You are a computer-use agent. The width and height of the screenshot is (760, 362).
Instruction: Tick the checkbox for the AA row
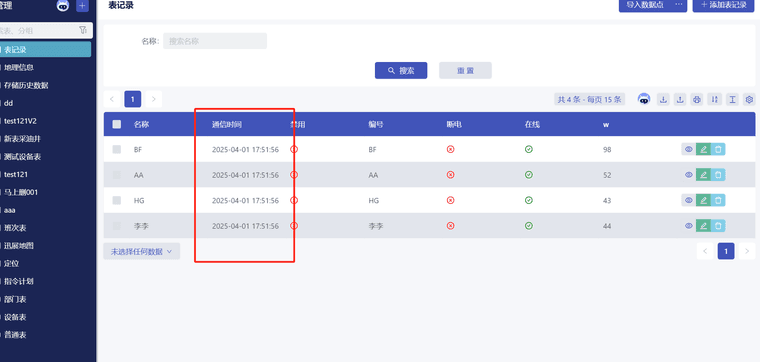point(117,175)
